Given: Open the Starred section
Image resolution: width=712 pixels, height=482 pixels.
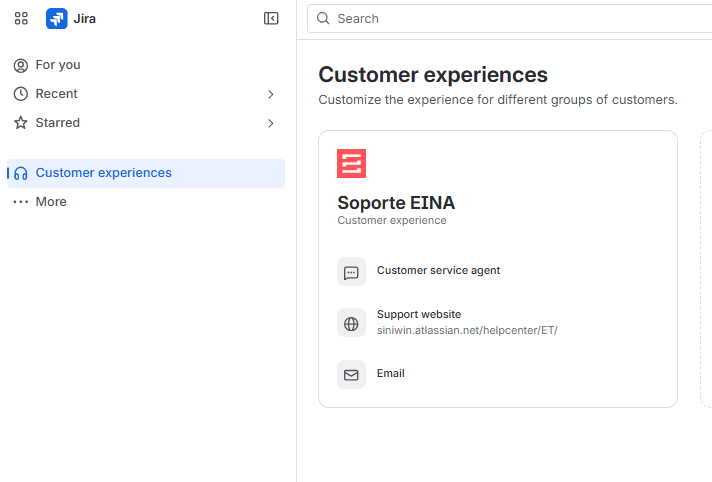Looking at the screenshot, I should coord(58,123).
